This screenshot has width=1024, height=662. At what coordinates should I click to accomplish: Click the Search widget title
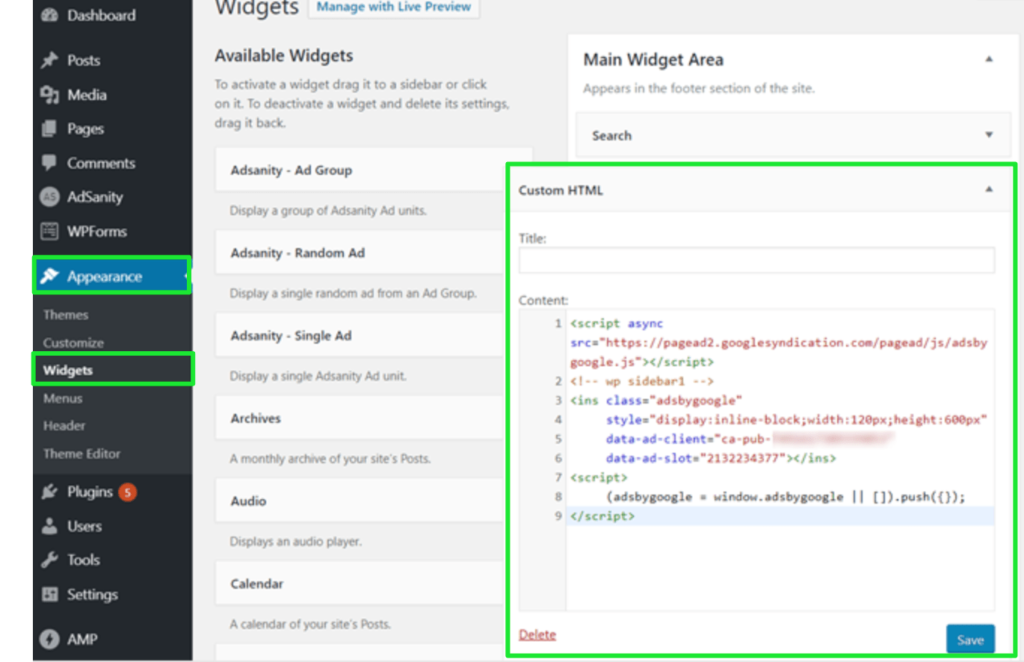(612, 136)
